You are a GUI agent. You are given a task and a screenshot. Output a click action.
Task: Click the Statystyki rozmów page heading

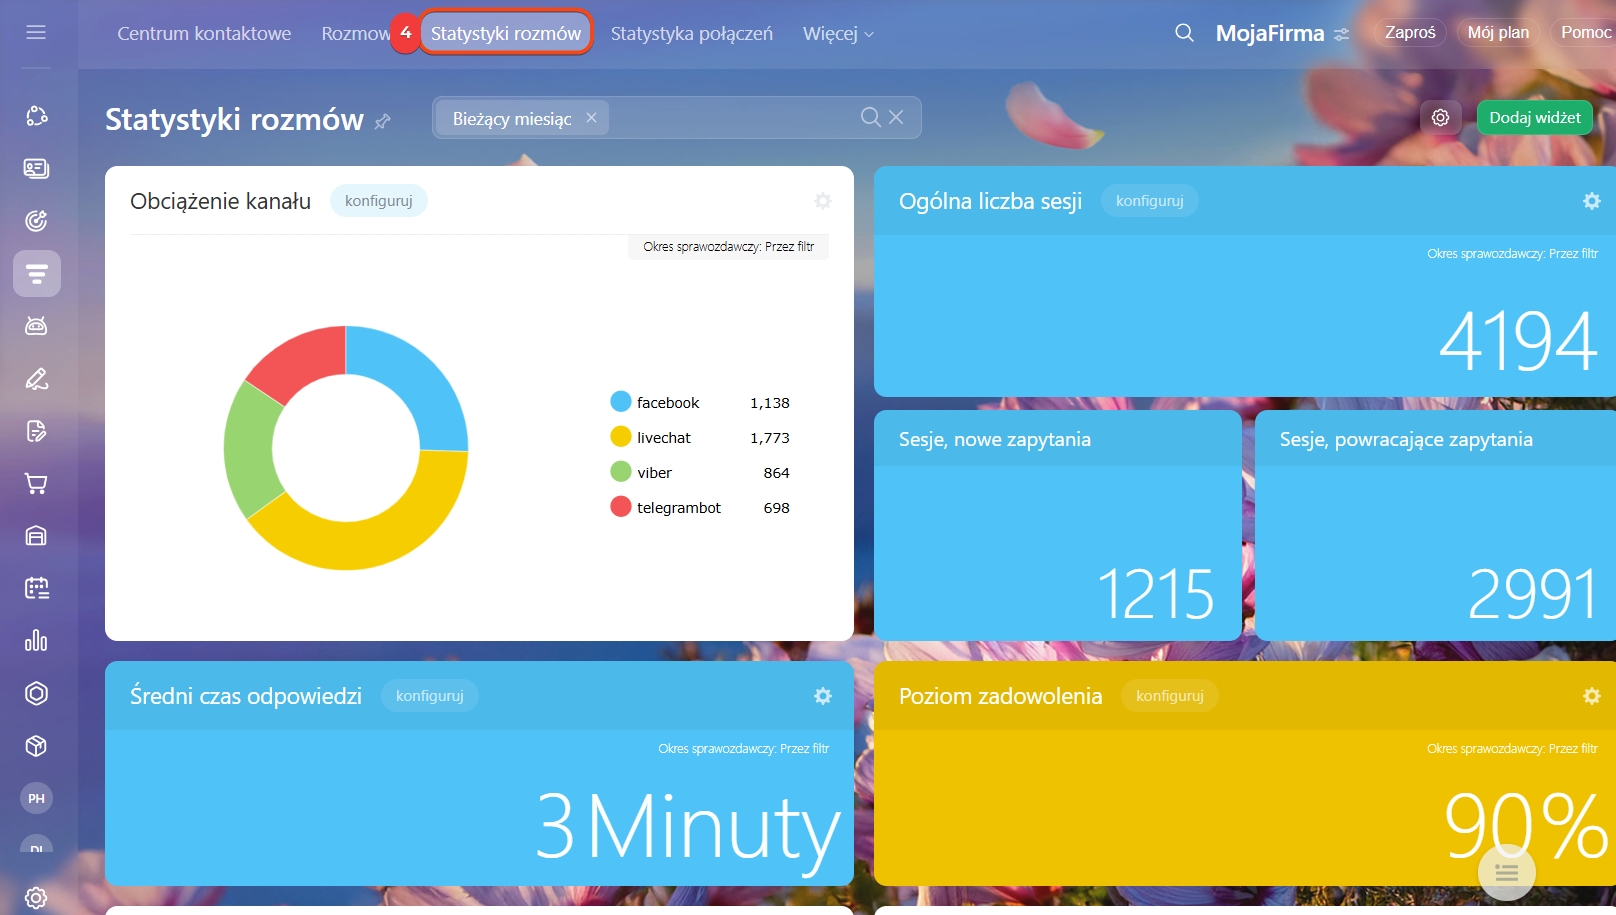point(234,119)
